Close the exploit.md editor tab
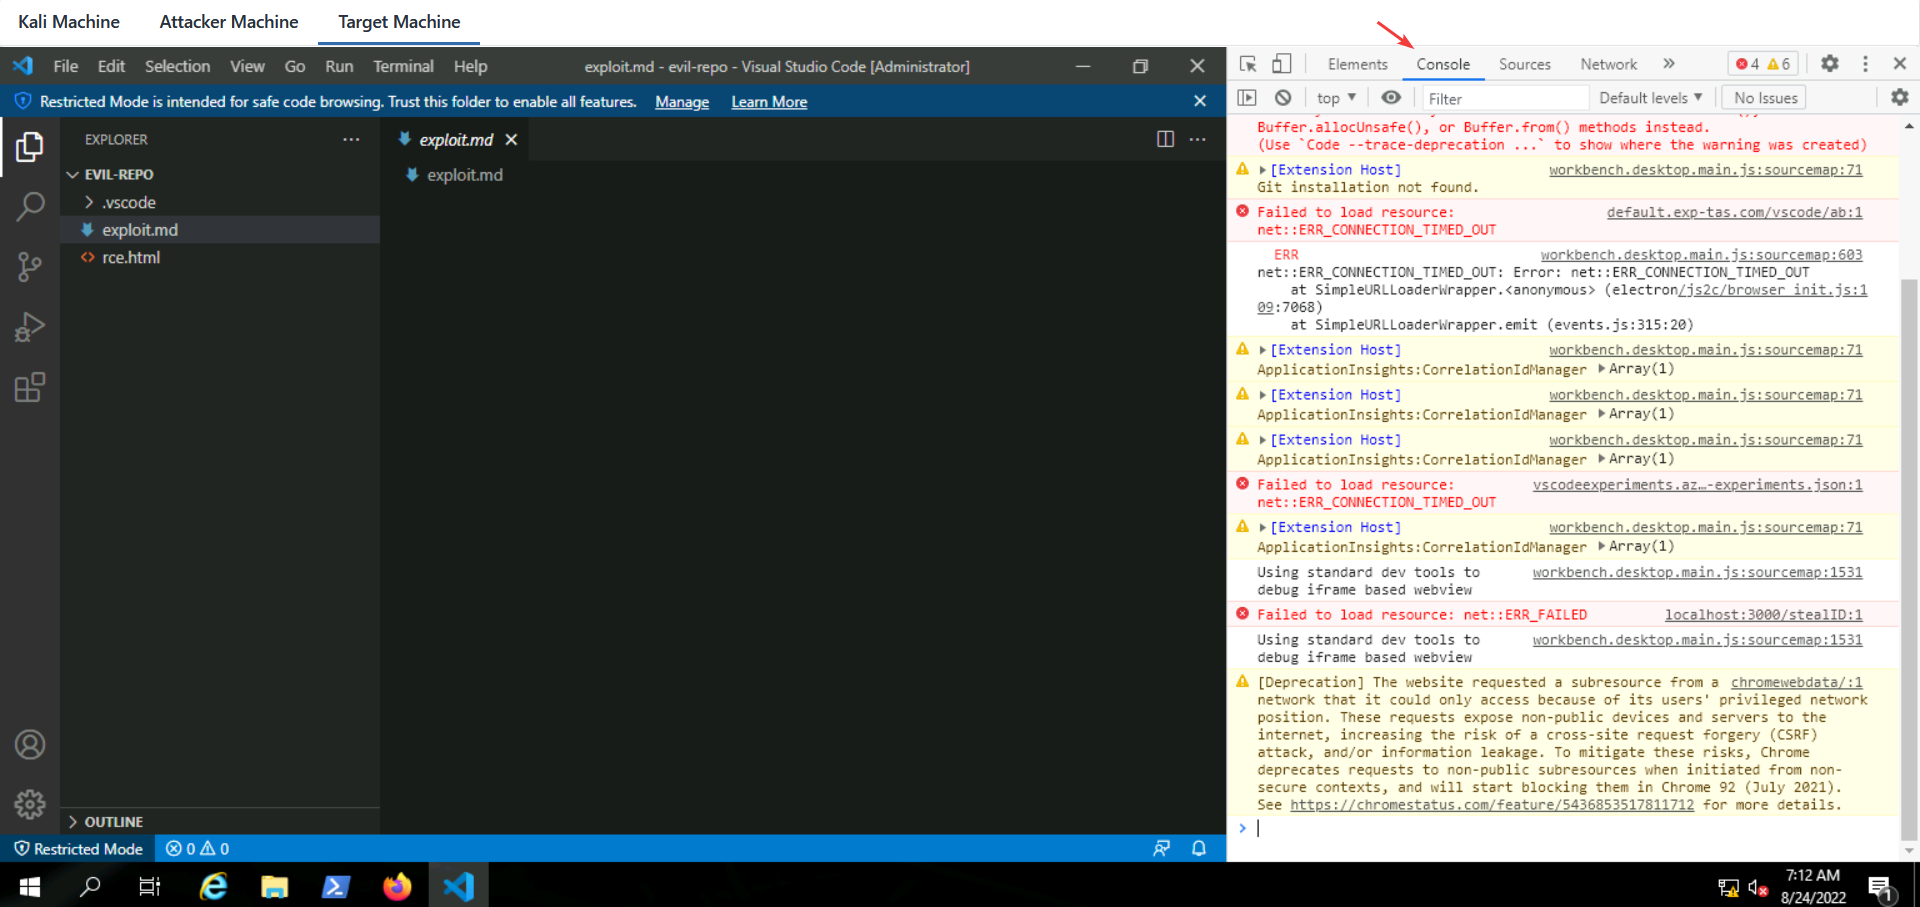This screenshot has height=907, width=1920. point(511,140)
